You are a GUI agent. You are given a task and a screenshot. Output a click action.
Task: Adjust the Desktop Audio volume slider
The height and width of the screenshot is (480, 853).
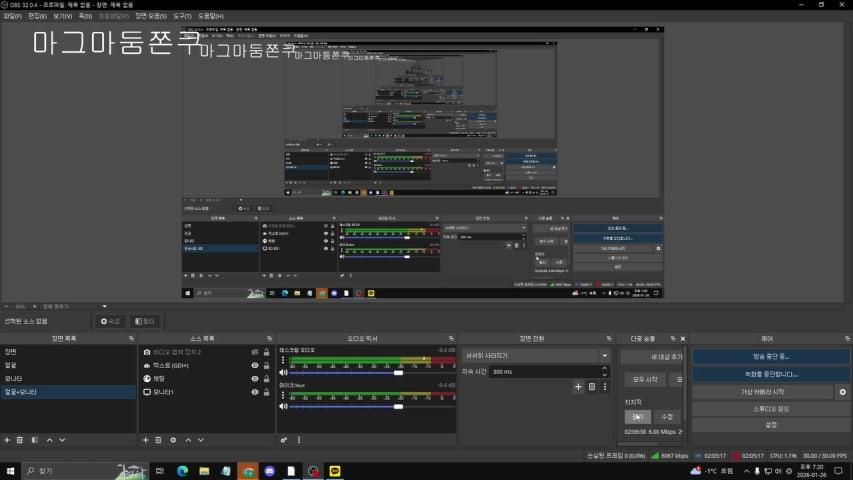(399, 373)
